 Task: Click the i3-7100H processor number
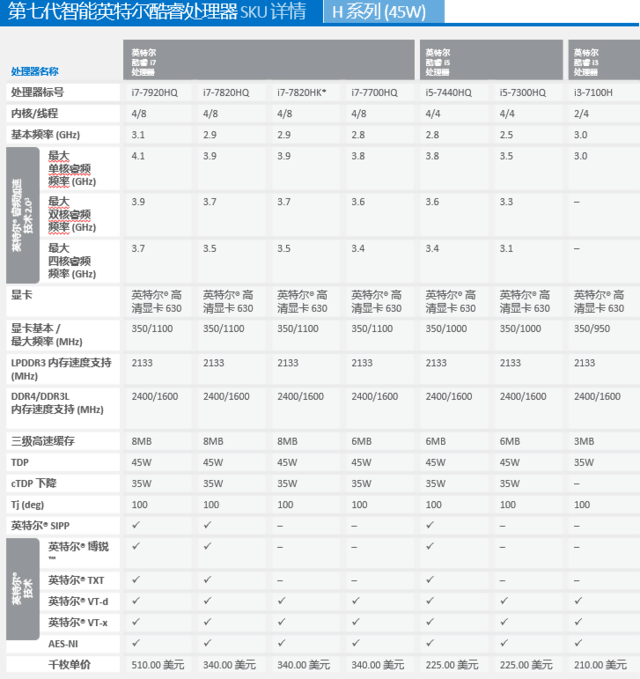(x=593, y=93)
